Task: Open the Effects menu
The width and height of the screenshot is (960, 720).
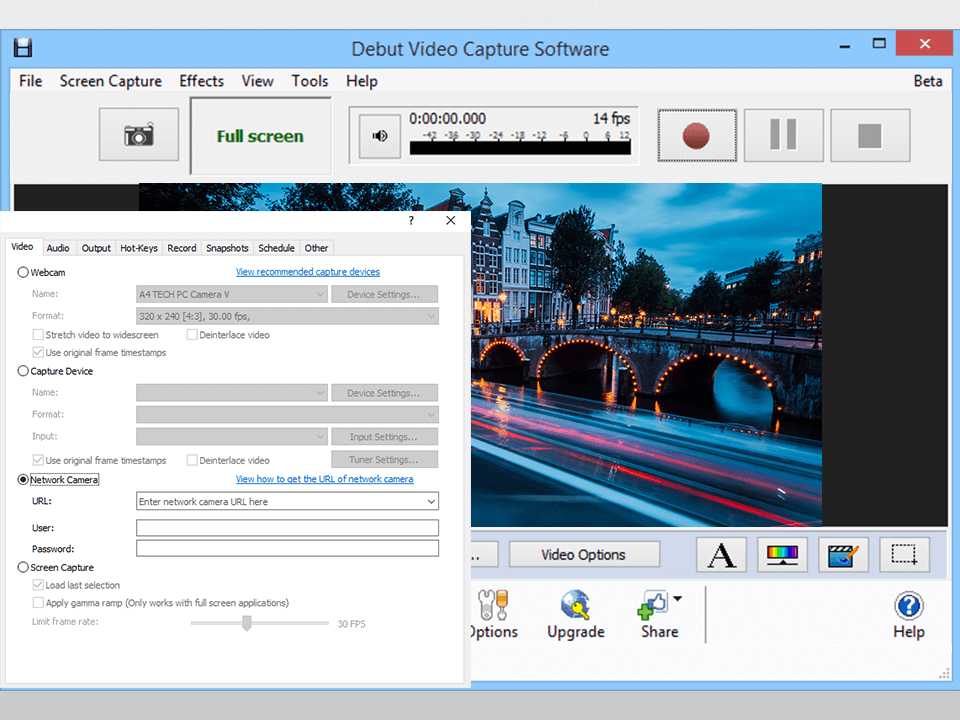Action: pyautogui.click(x=201, y=81)
